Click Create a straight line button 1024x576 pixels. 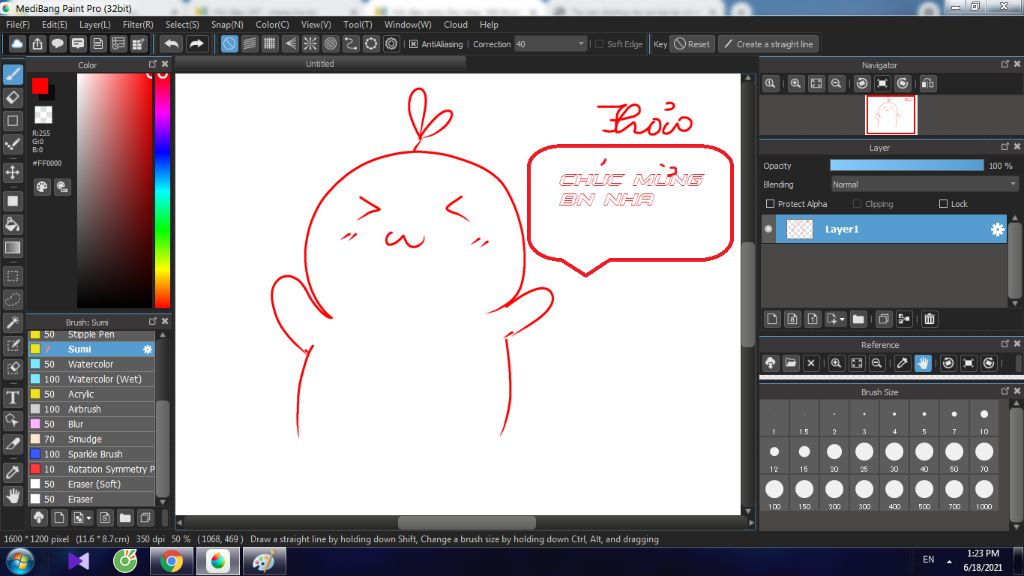click(x=769, y=44)
